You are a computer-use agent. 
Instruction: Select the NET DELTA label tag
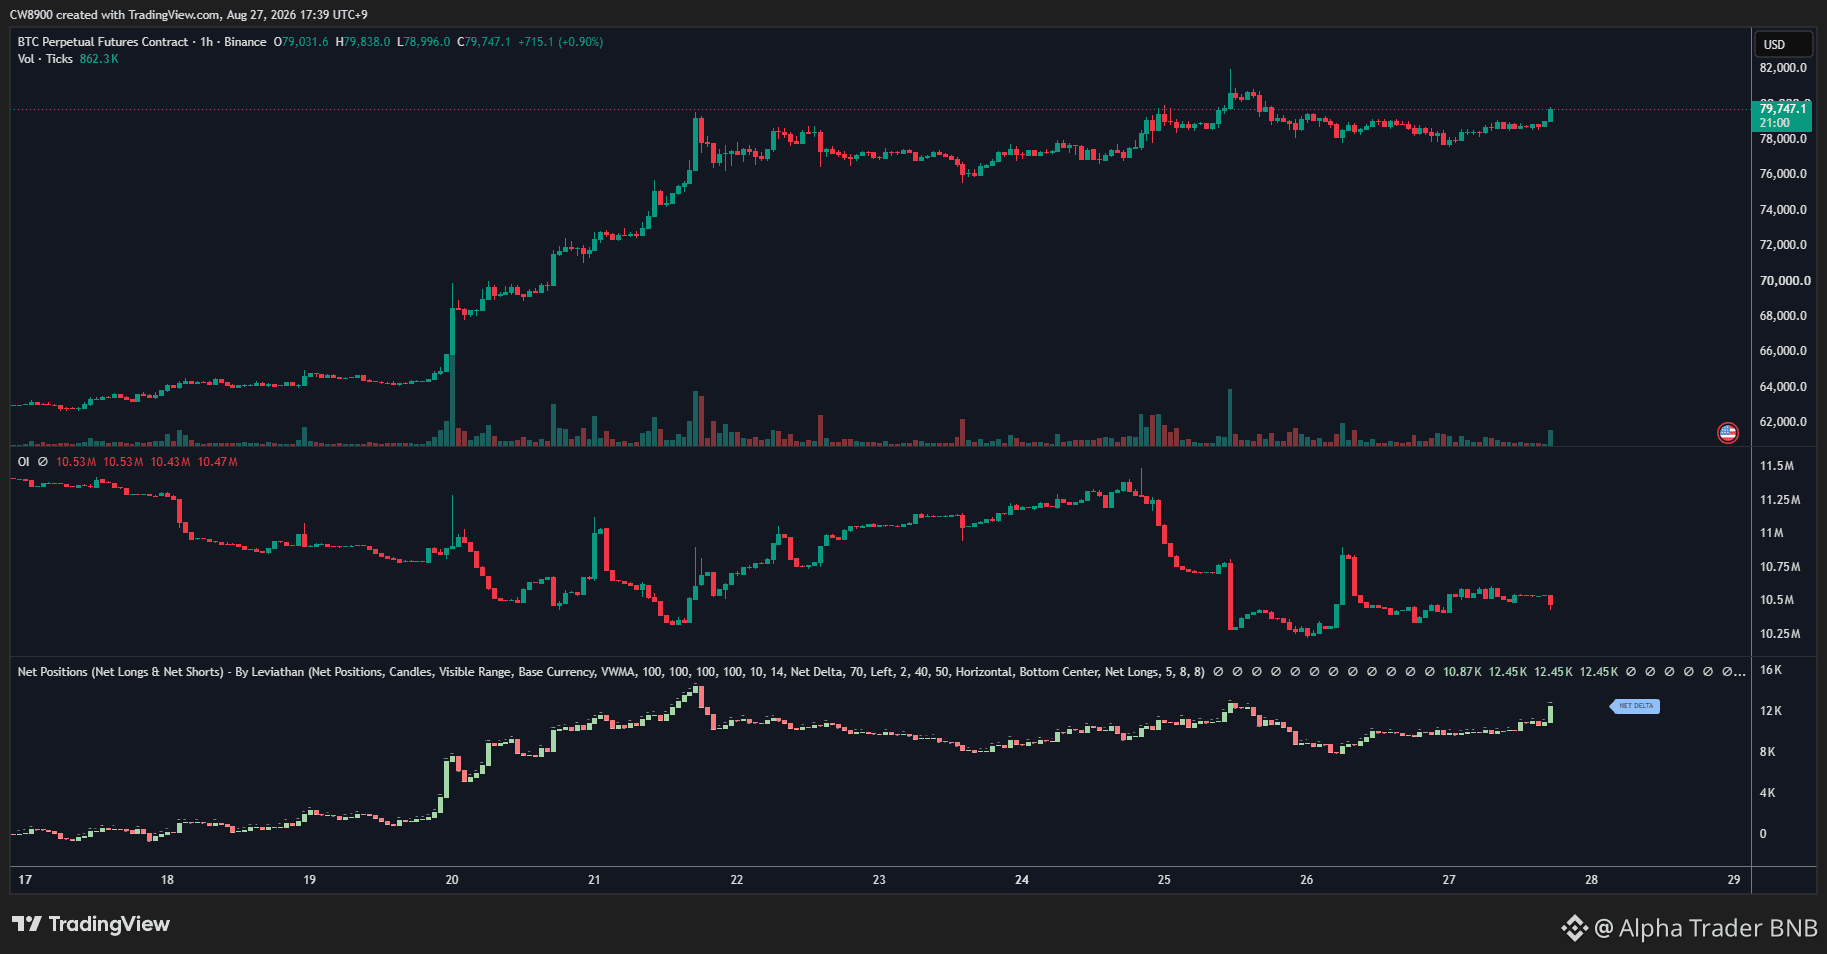[1635, 706]
